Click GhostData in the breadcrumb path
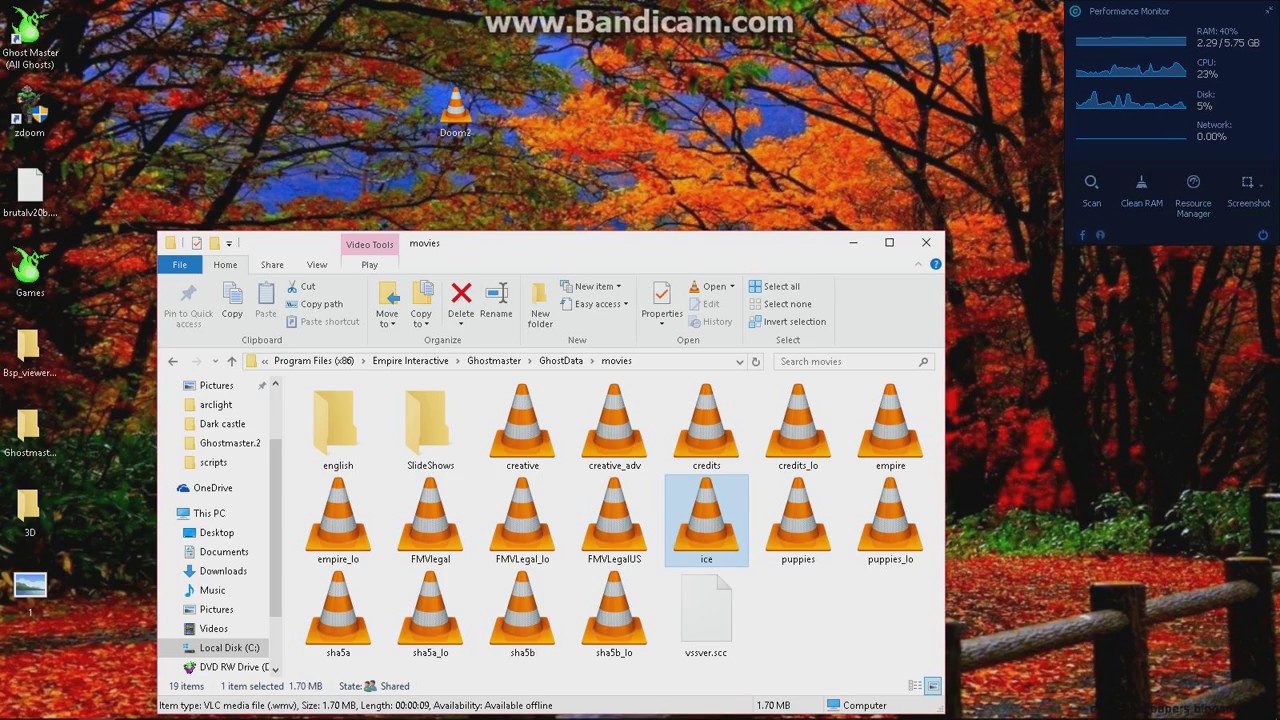 pos(561,361)
